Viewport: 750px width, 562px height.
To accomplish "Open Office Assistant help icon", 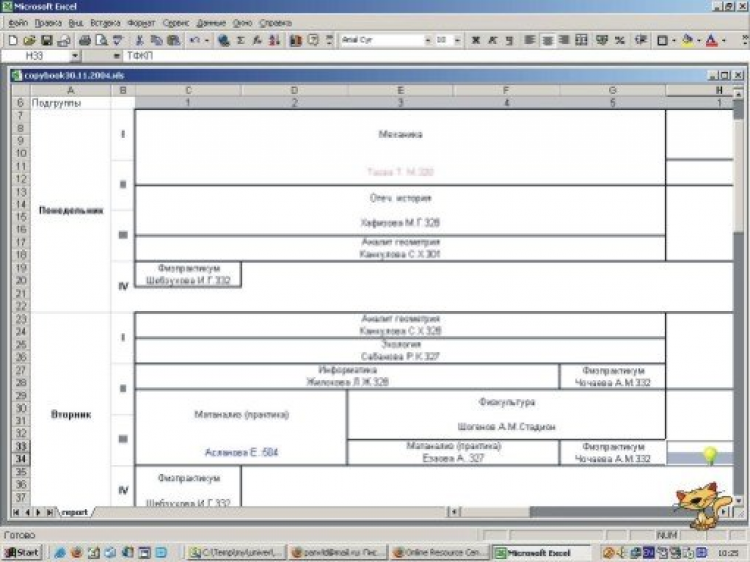I will tap(313, 41).
